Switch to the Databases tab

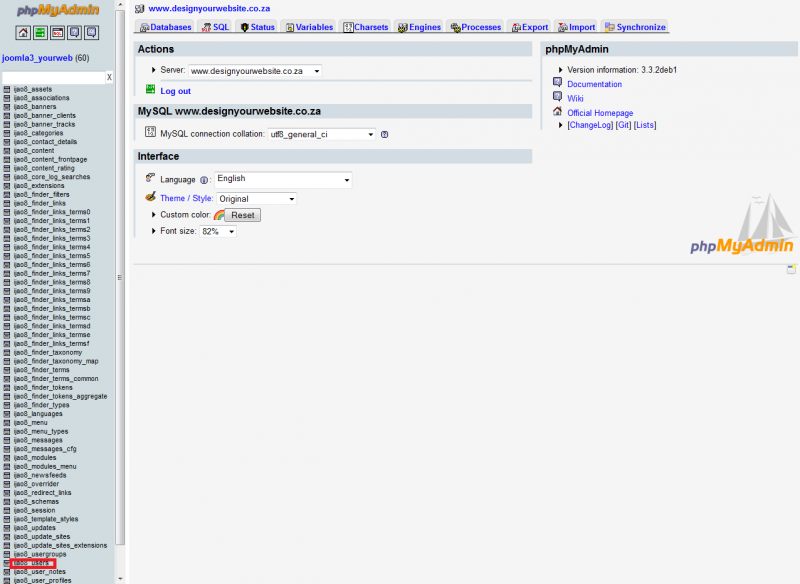[165, 27]
